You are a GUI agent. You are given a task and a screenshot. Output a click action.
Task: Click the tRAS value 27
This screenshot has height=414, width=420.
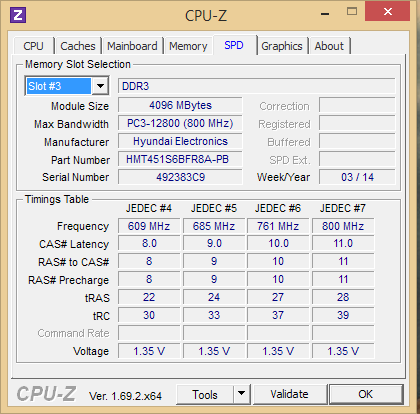click(278, 297)
